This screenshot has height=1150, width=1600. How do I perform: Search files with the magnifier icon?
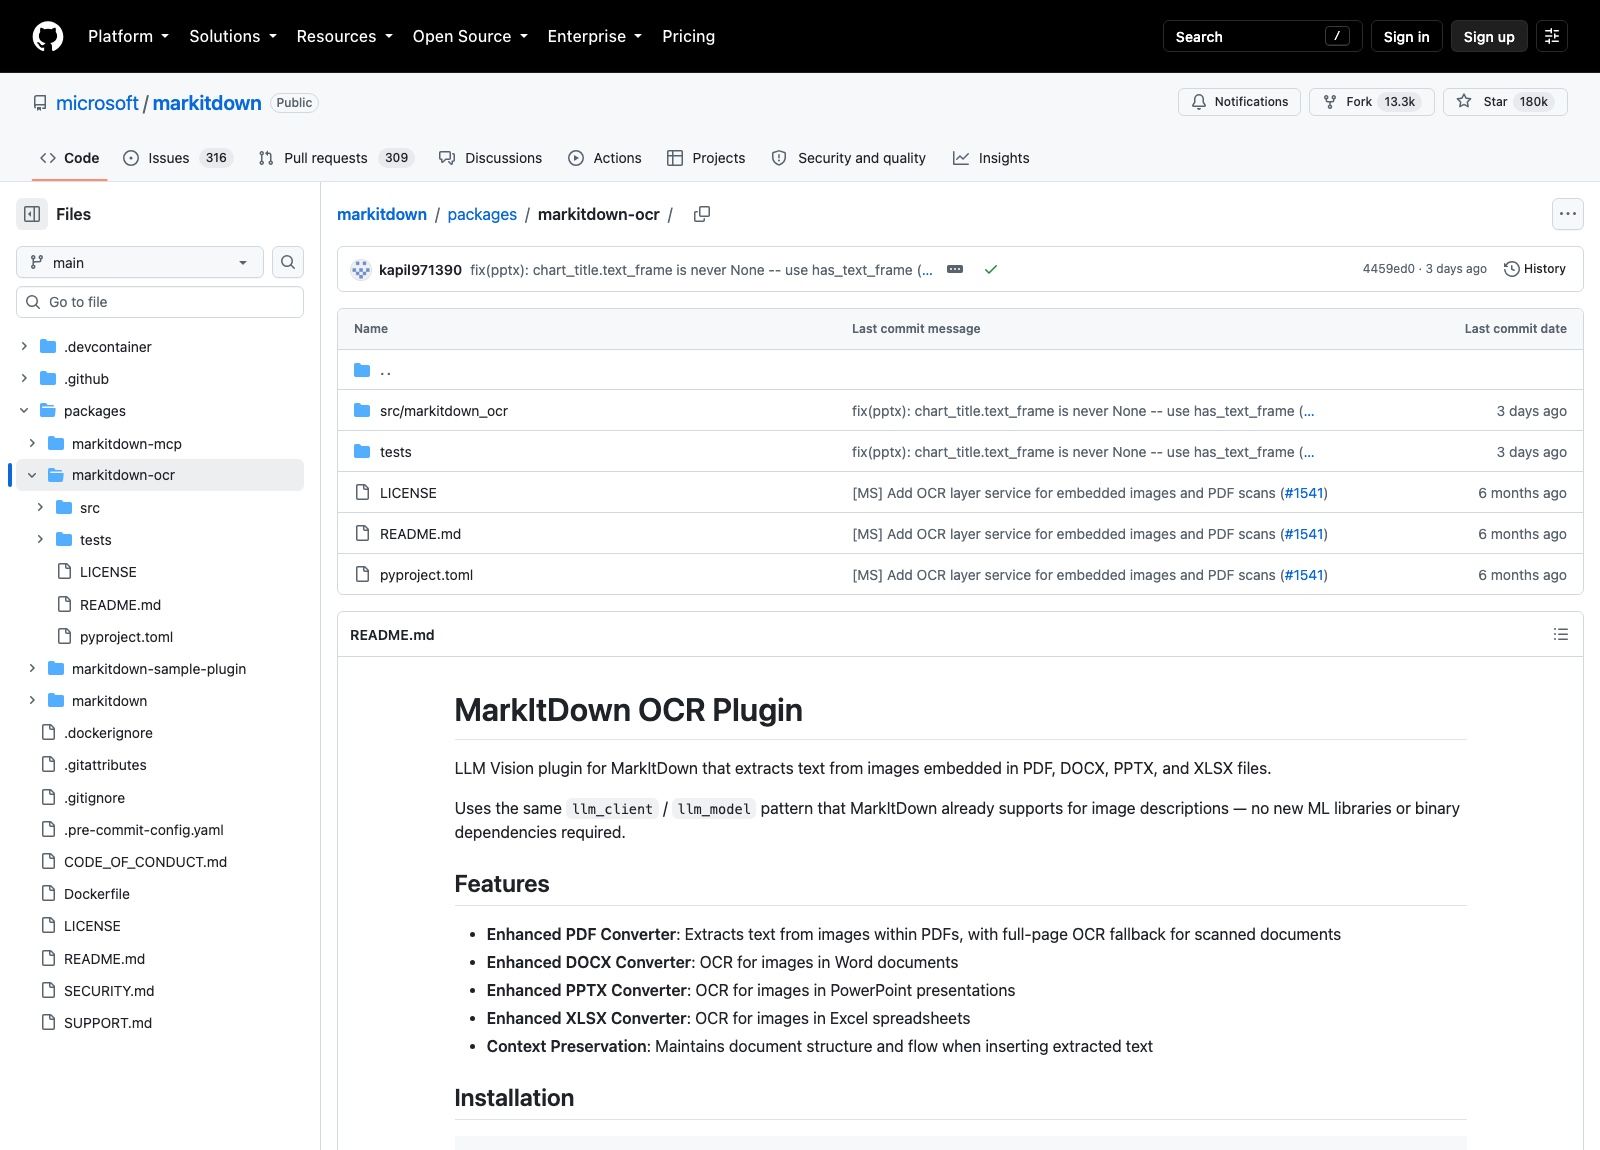(x=288, y=262)
